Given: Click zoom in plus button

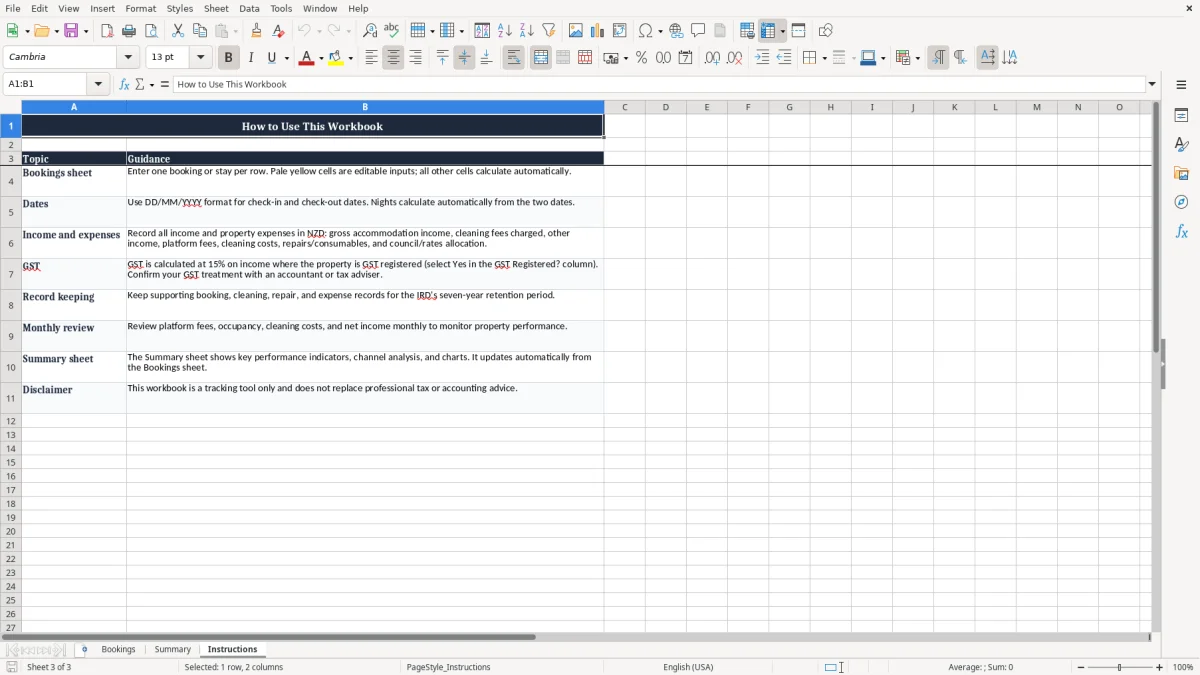Looking at the screenshot, I should coord(1160,667).
